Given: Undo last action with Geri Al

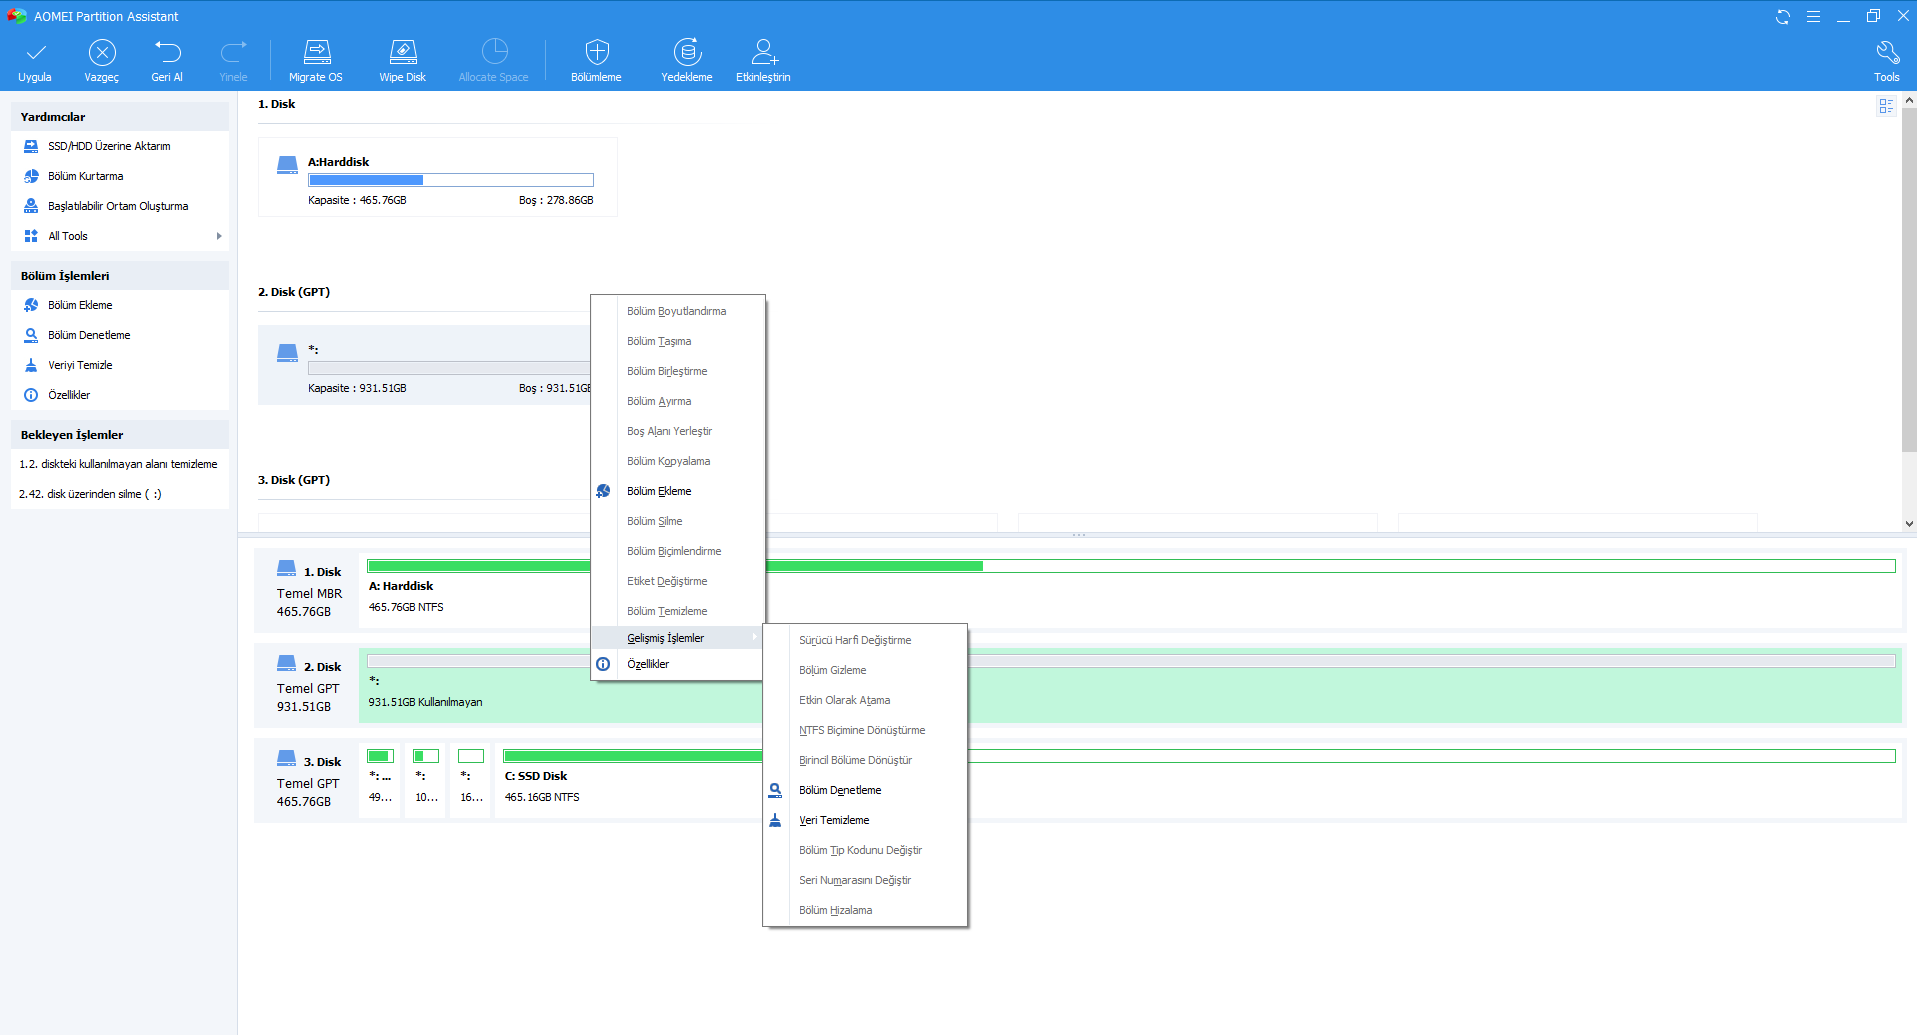Looking at the screenshot, I should click(167, 61).
